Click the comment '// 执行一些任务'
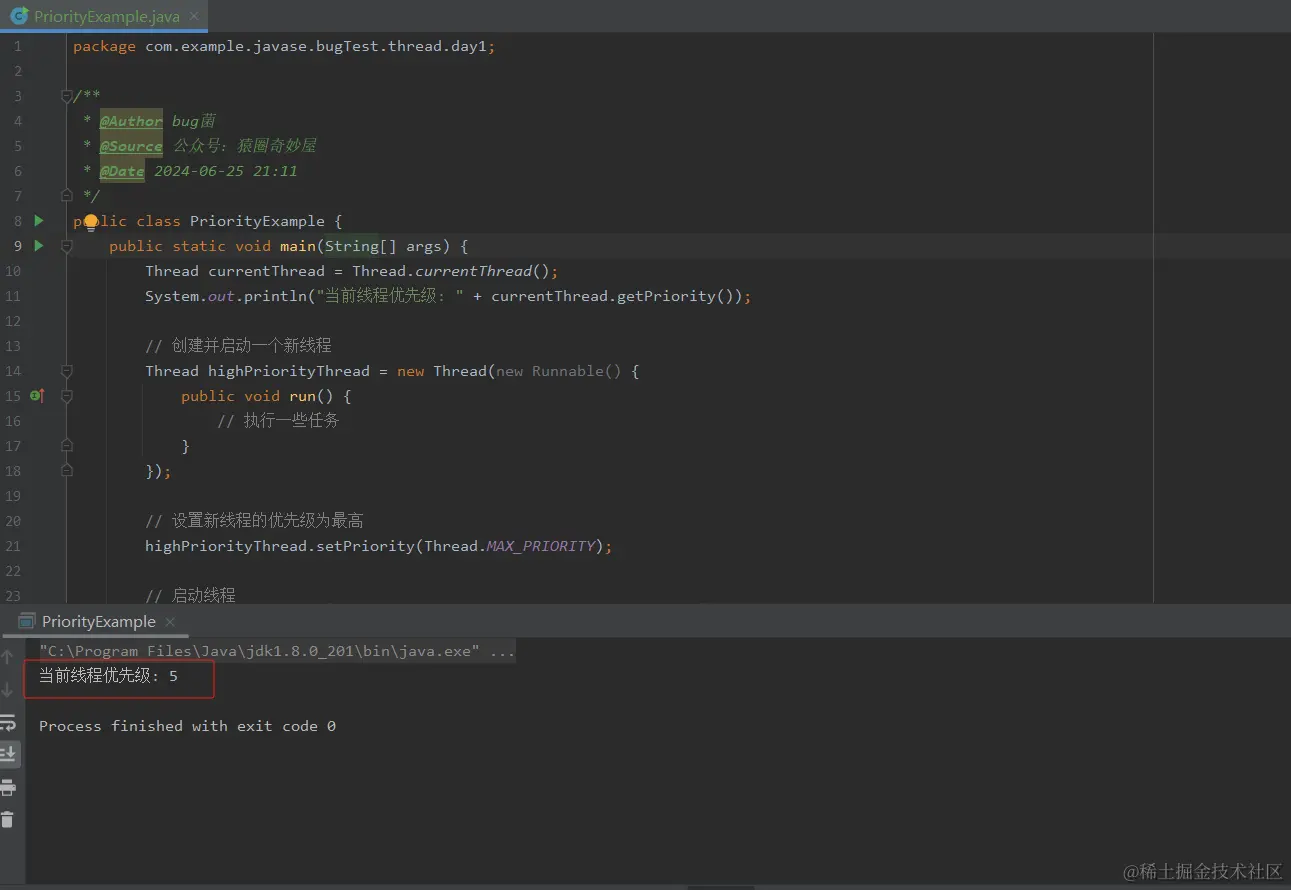Viewport: 1291px width, 890px height. pyautogui.click(x=278, y=421)
